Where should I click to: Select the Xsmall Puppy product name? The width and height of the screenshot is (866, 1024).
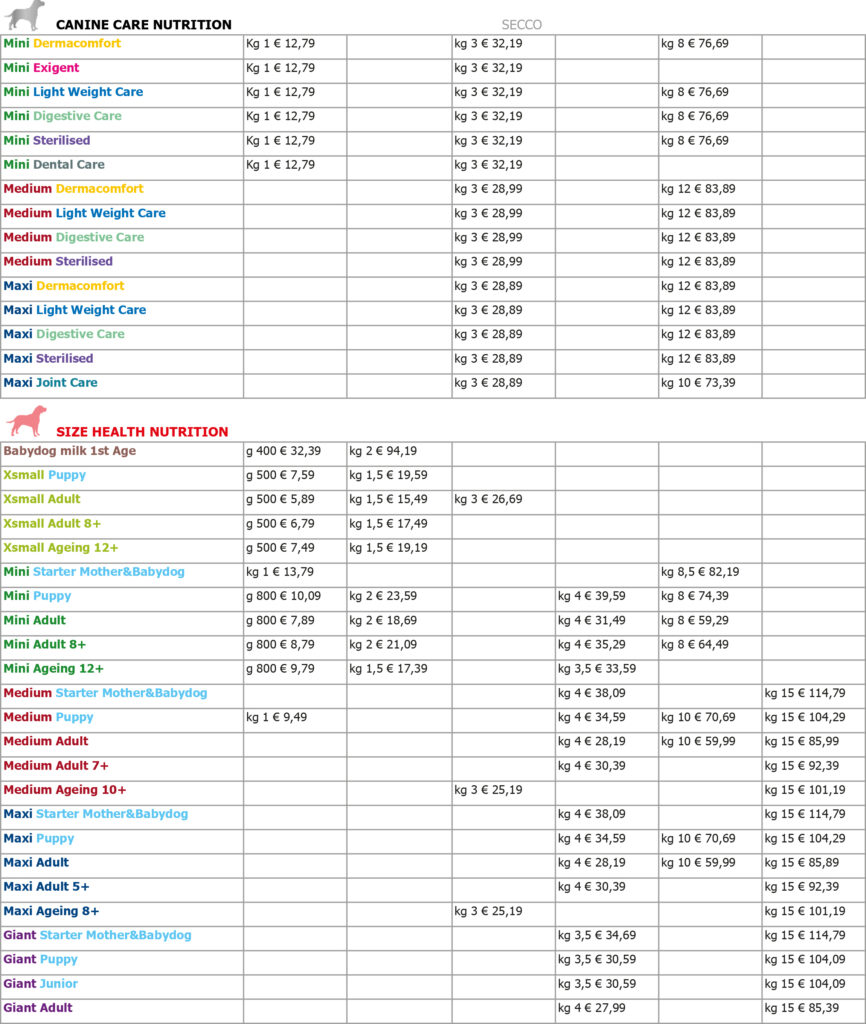point(44,475)
